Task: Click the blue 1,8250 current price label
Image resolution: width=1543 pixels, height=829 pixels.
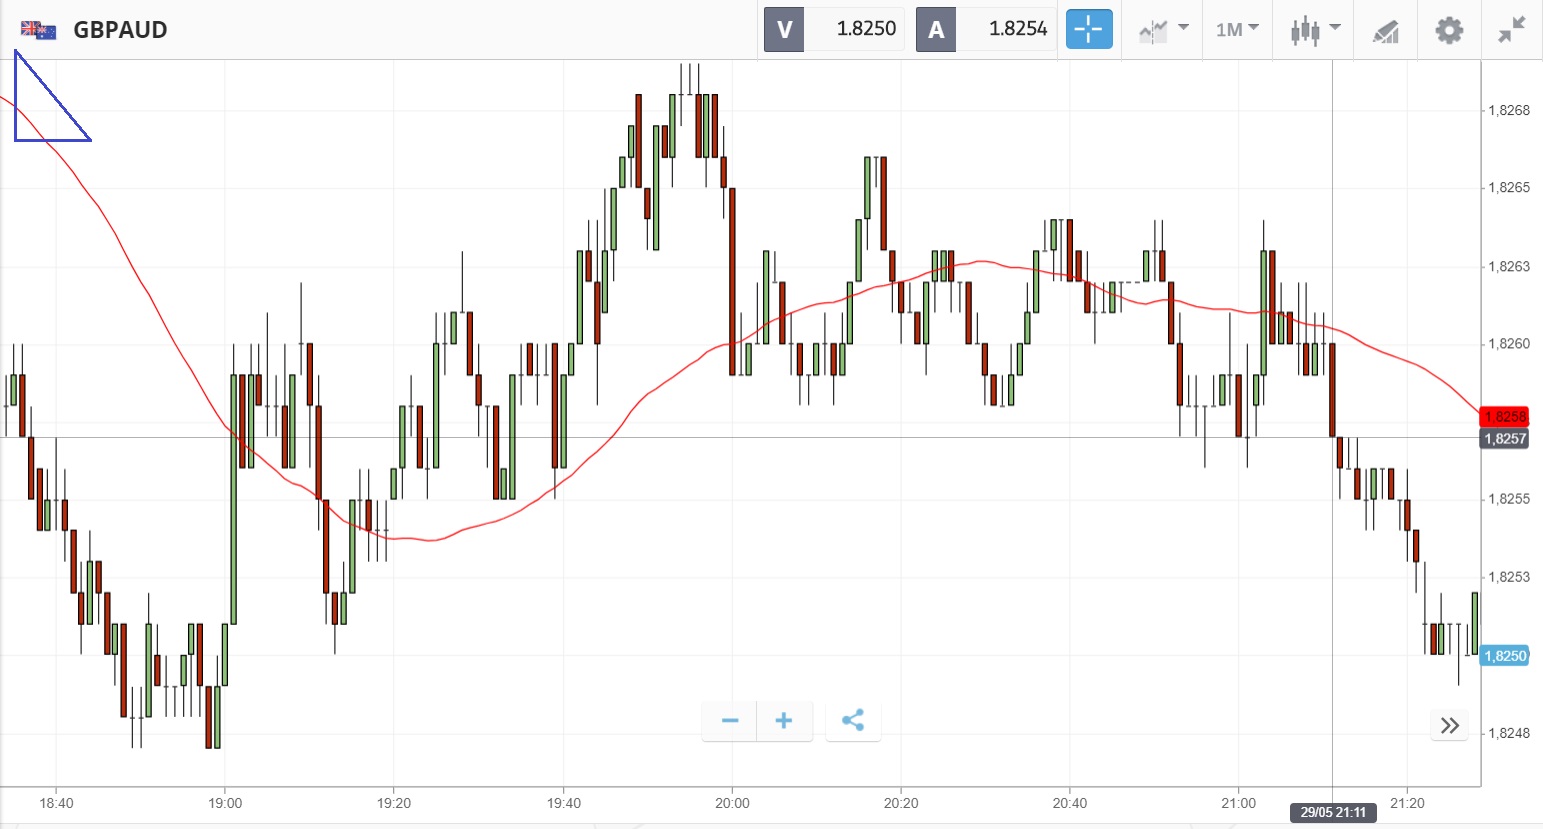Action: (x=1504, y=656)
